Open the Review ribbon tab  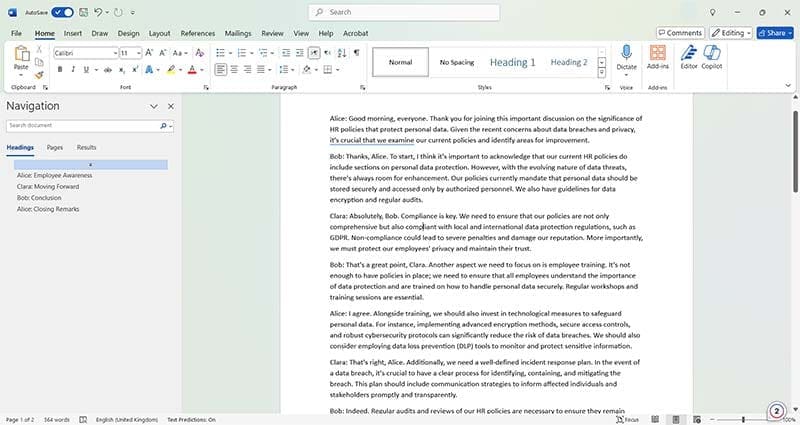tap(272, 33)
